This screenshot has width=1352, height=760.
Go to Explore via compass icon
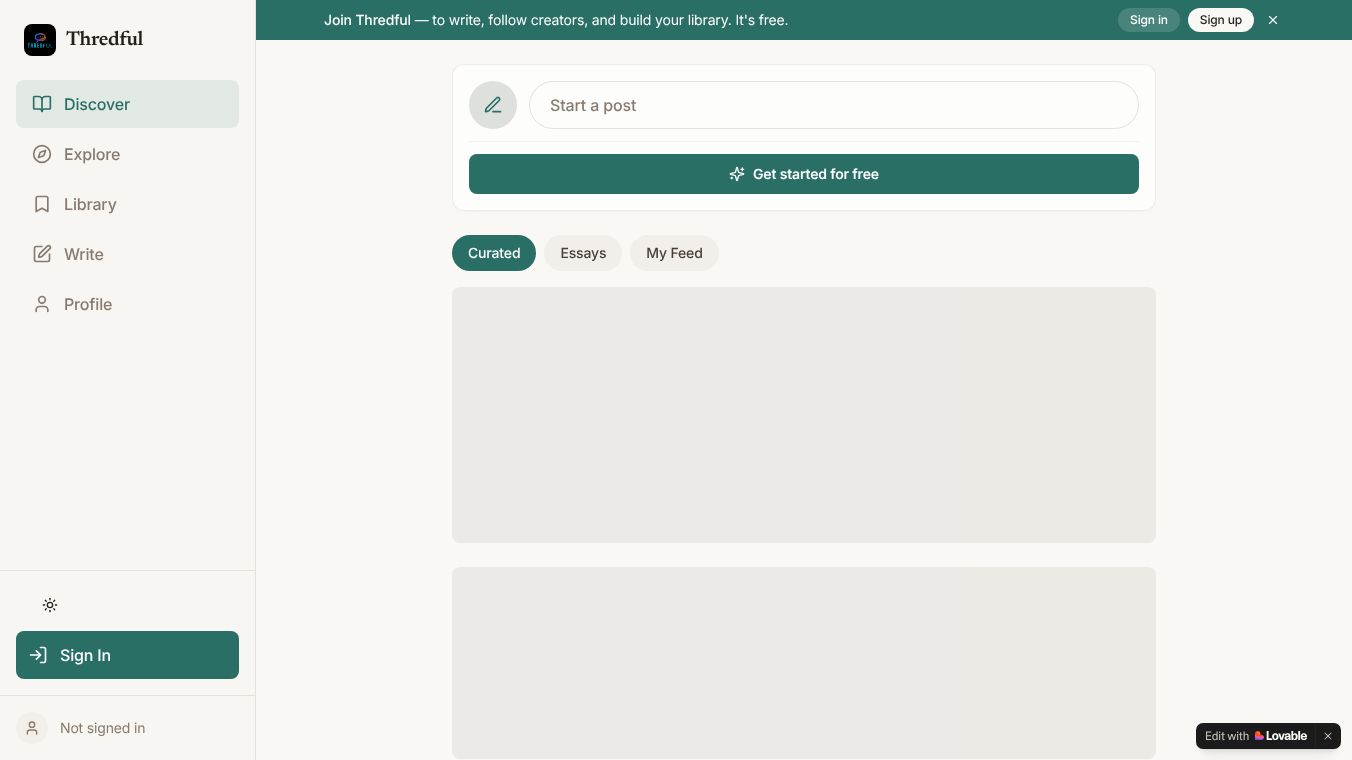42,154
